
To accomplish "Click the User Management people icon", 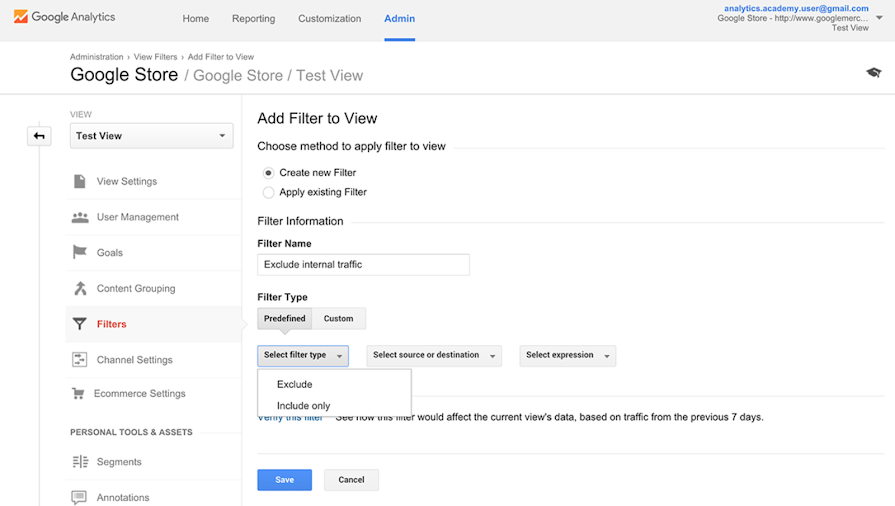I will point(80,217).
